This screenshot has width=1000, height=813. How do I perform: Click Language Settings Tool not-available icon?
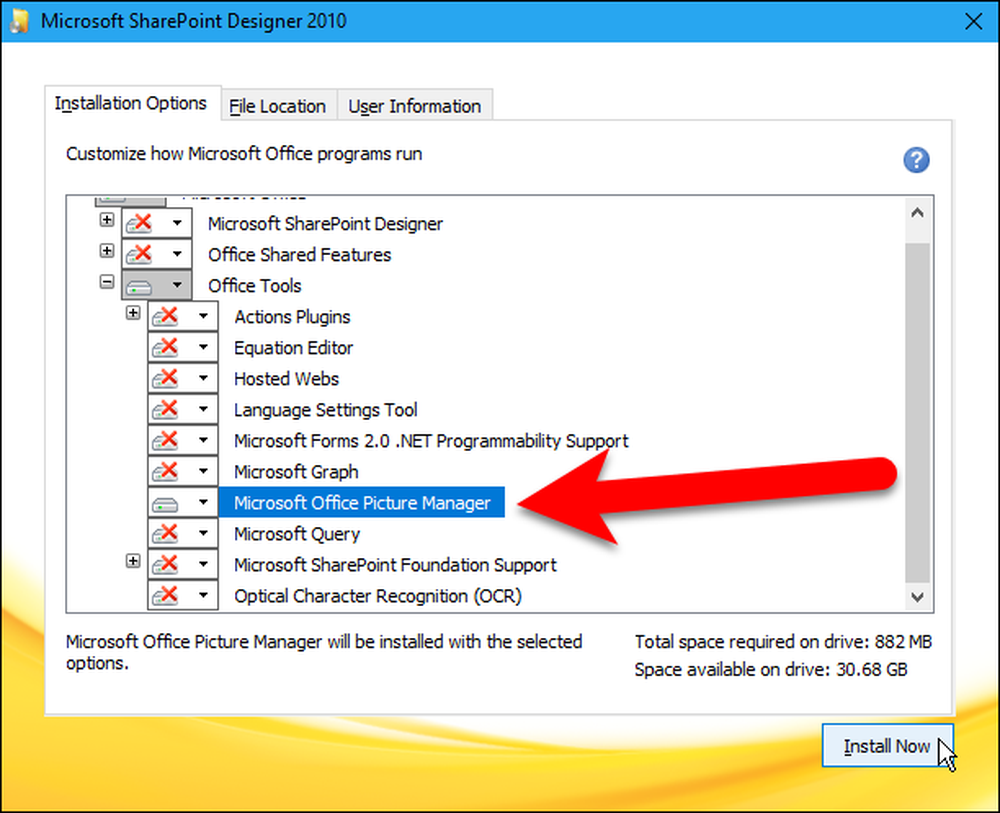coord(165,409)
